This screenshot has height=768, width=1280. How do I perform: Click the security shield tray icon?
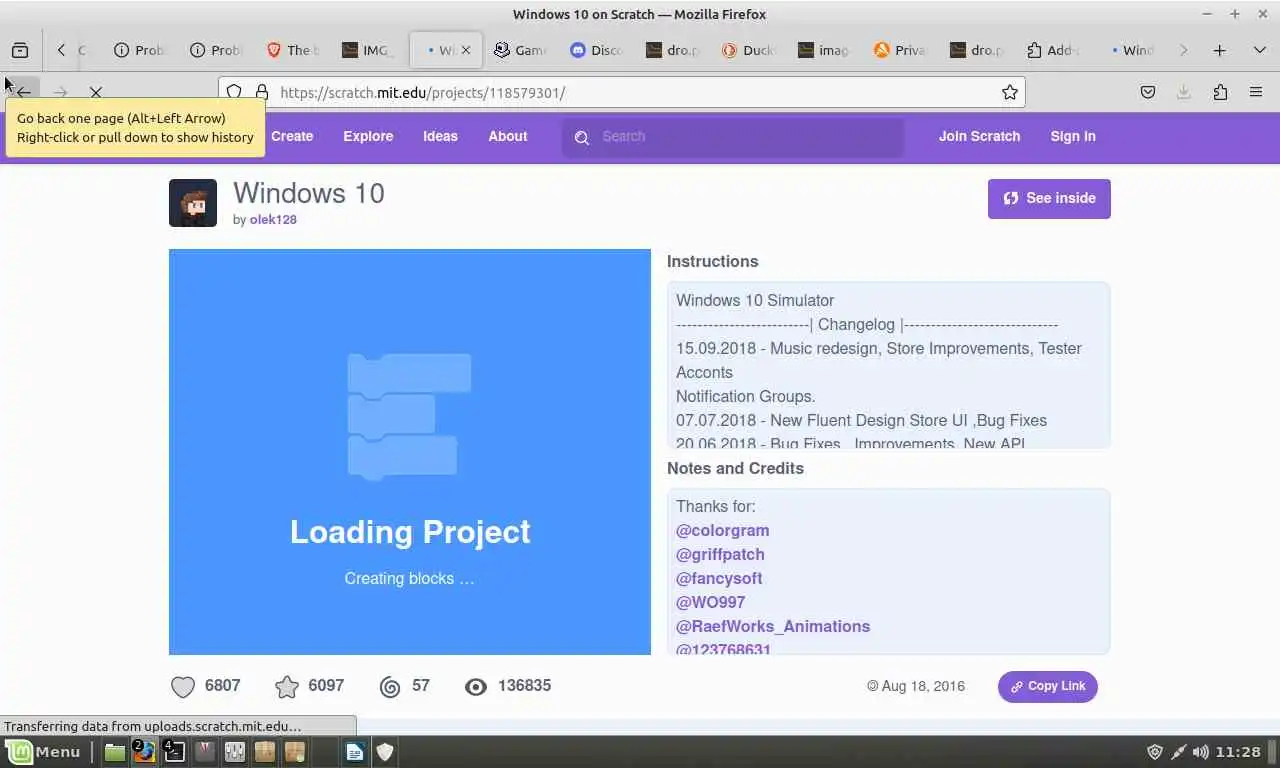point(1155,752)
